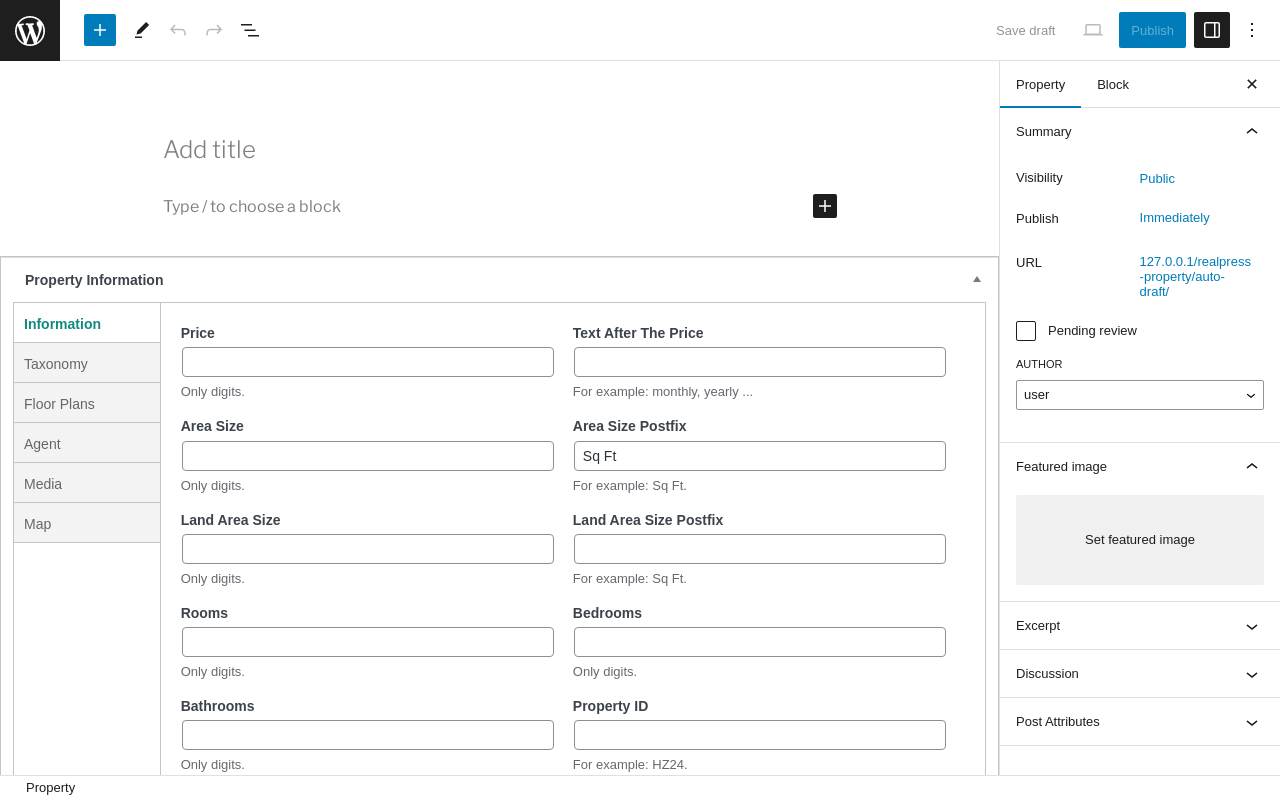Click the Price input field

pos(368,362)
